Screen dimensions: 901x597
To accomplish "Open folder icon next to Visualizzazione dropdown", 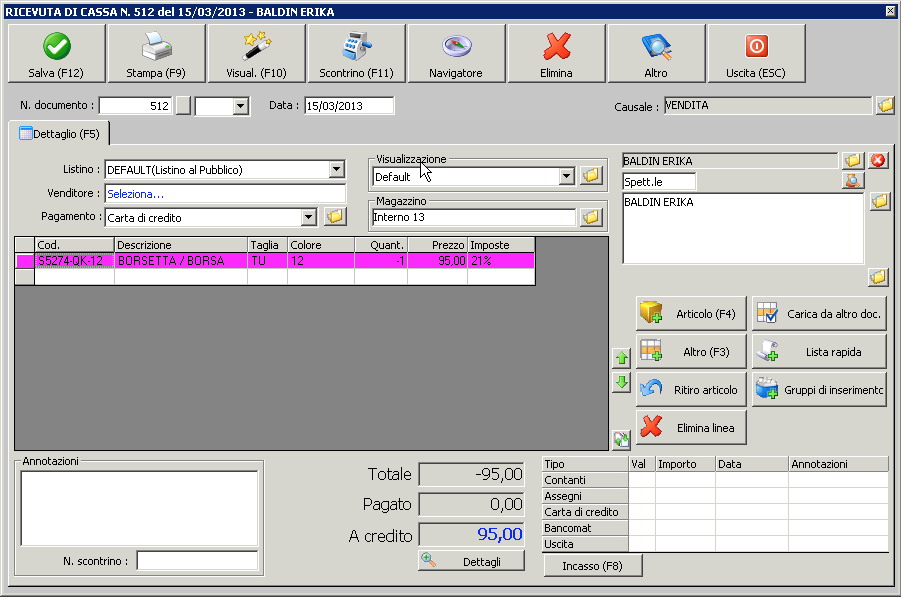I will [591, 176].
